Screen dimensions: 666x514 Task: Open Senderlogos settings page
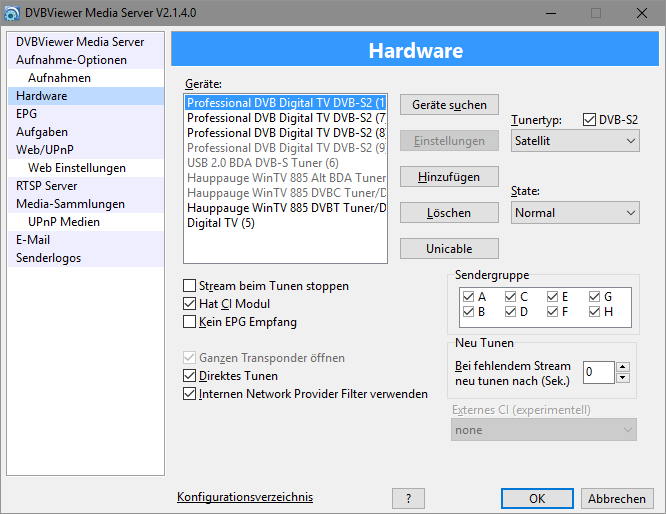point(86,258)
